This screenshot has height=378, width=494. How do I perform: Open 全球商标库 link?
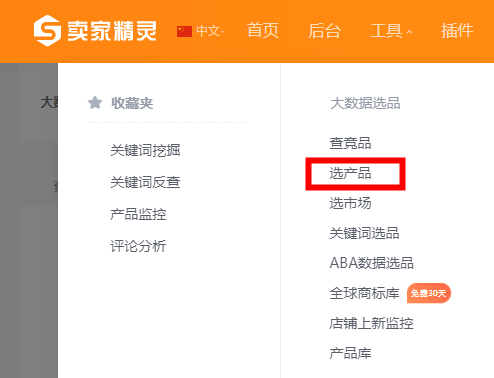tap(364, 293)
